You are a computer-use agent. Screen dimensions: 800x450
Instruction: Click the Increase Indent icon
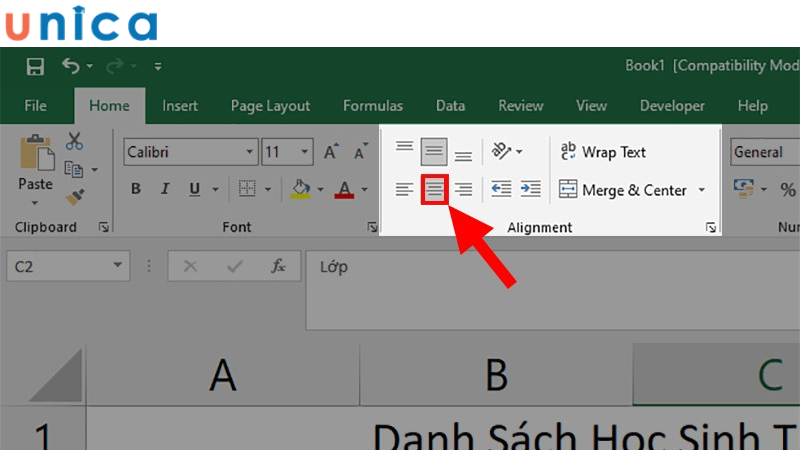530,189
